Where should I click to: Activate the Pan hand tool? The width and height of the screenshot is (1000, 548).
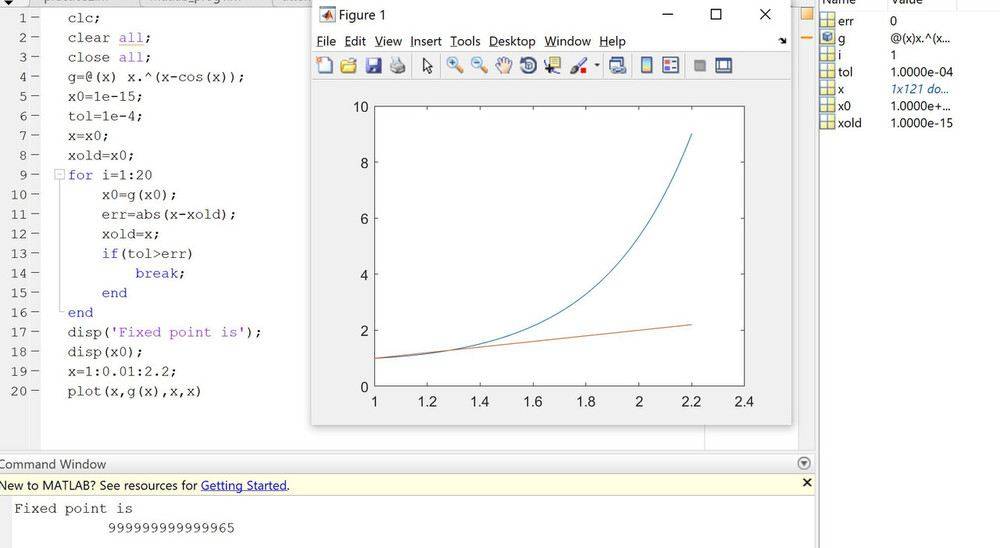point(504,66)
